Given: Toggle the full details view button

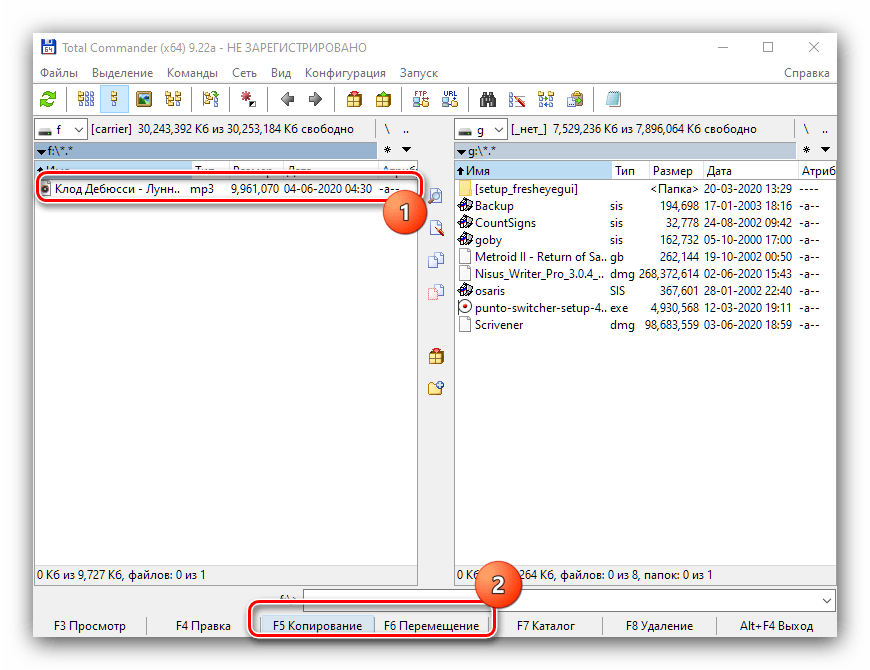Looking at the screenshot, I should (115, 99).
